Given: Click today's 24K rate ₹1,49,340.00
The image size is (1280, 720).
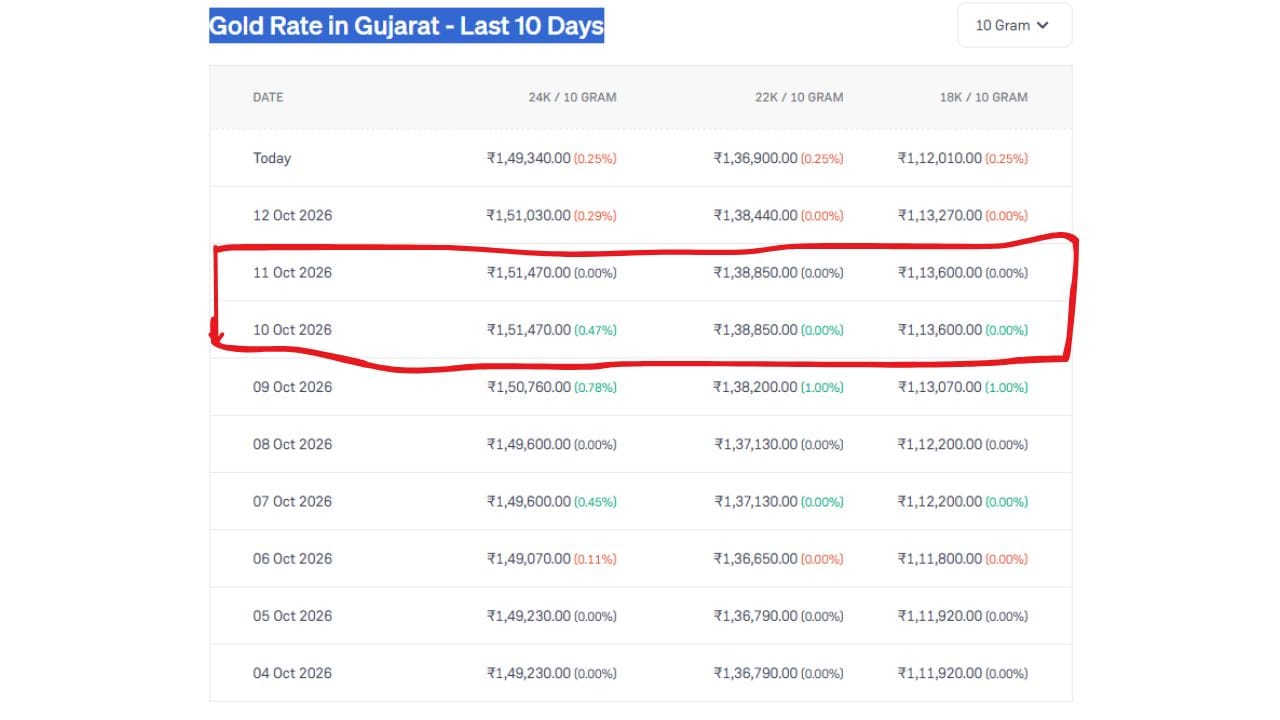Looking at the screenshot, I should coord(529,158).
